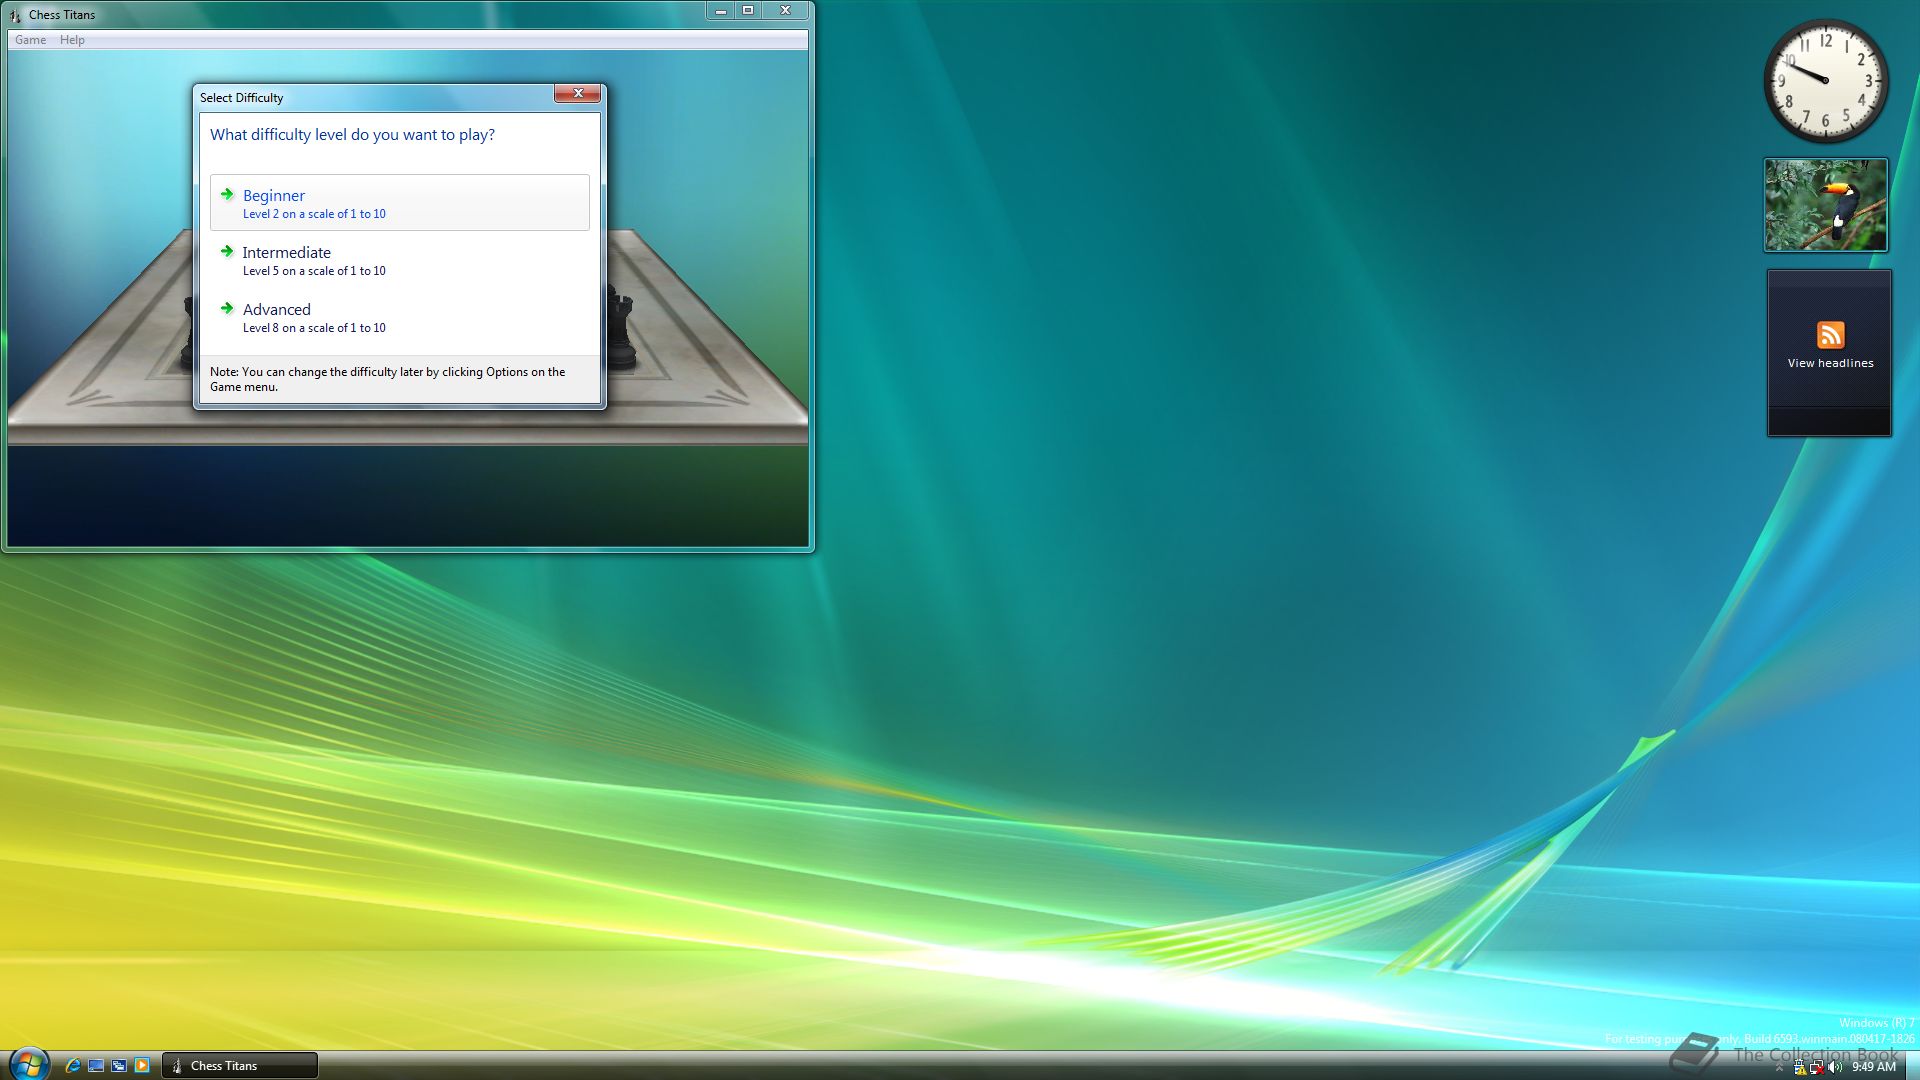Click the toucan slideshow gadget picture
This screenshot has height=1080, width=1920.
(x=1826, y=205)
